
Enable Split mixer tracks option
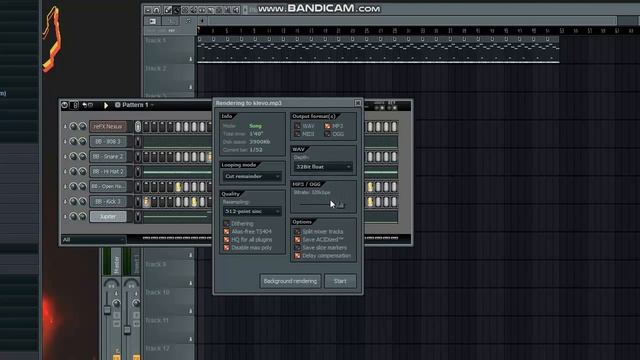point(297,231)
